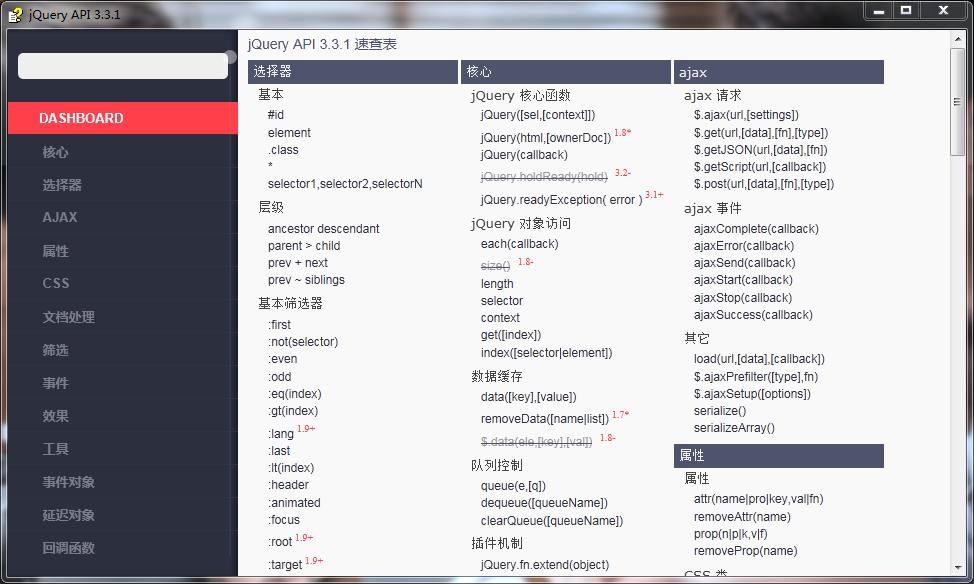The image size is (974, 584).
Task: Open index([selector|element]) link
Action: tap(547, 353)
